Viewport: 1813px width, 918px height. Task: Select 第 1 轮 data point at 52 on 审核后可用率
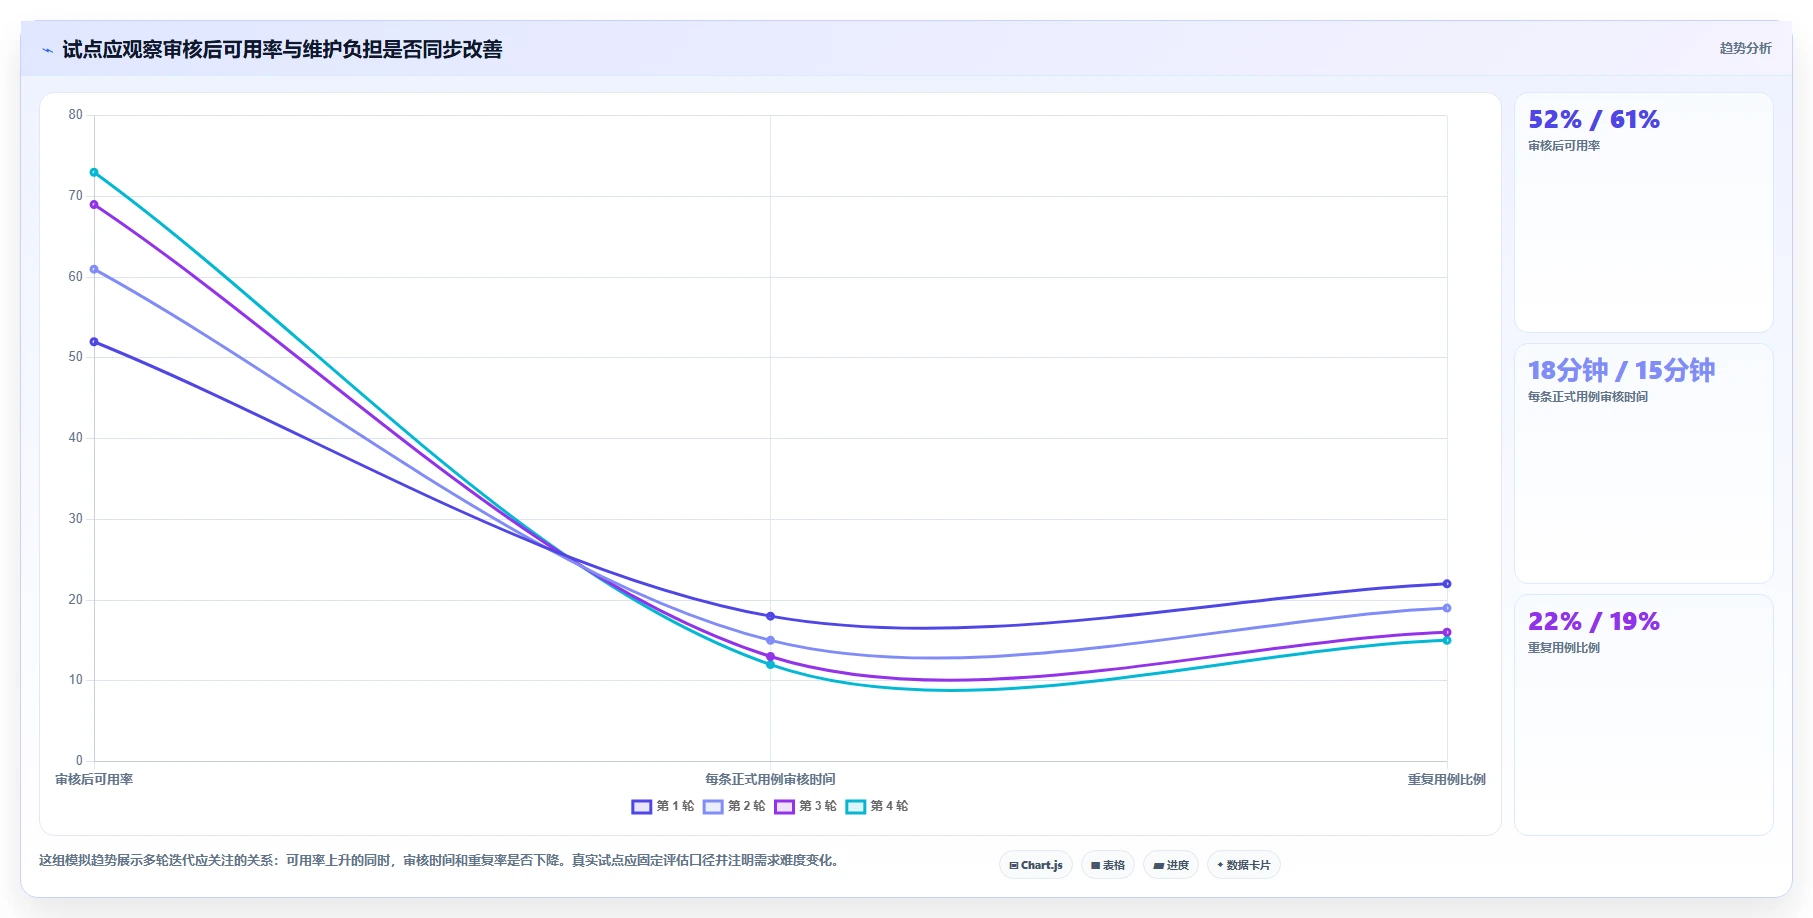94,342
